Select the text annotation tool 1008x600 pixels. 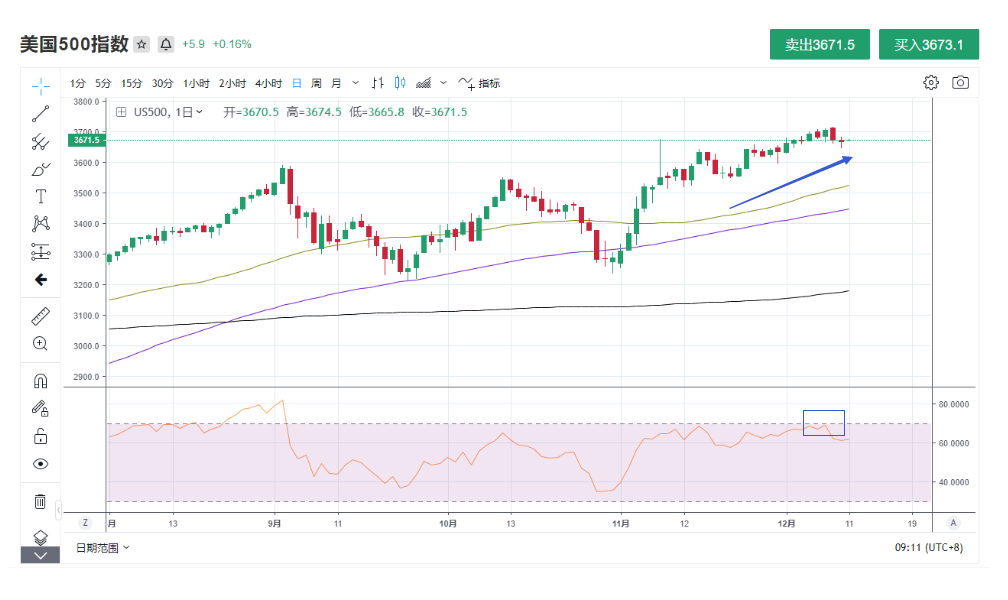tap(40, 196)
